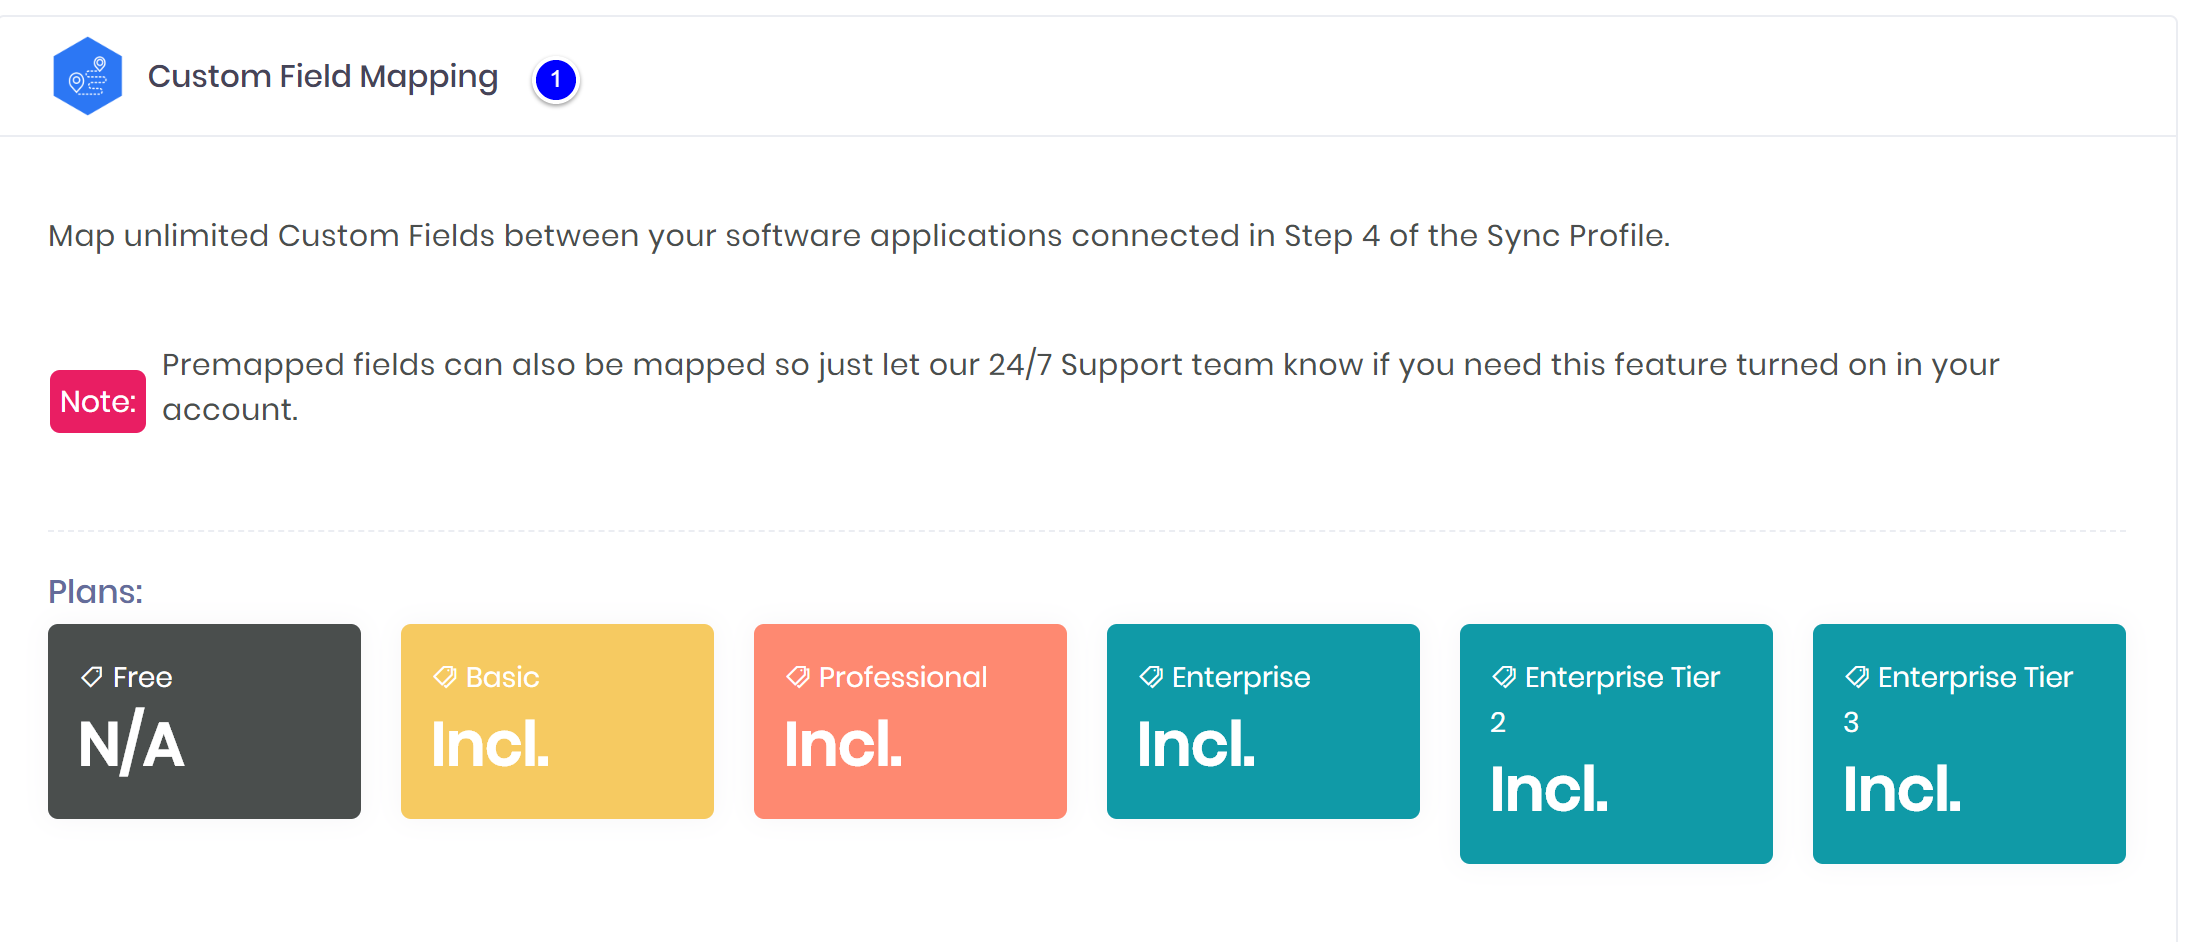Viewport: 2192px width, 942px height.
Task: Click the Custom Field Mapping title
Action: tap(322, 77)
